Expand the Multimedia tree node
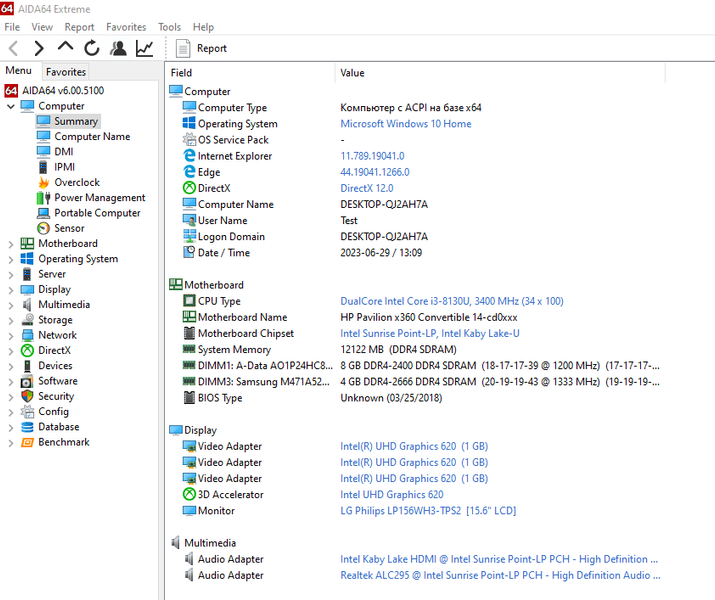The height and width of the screenshot is (600, 715). point(10,305)
